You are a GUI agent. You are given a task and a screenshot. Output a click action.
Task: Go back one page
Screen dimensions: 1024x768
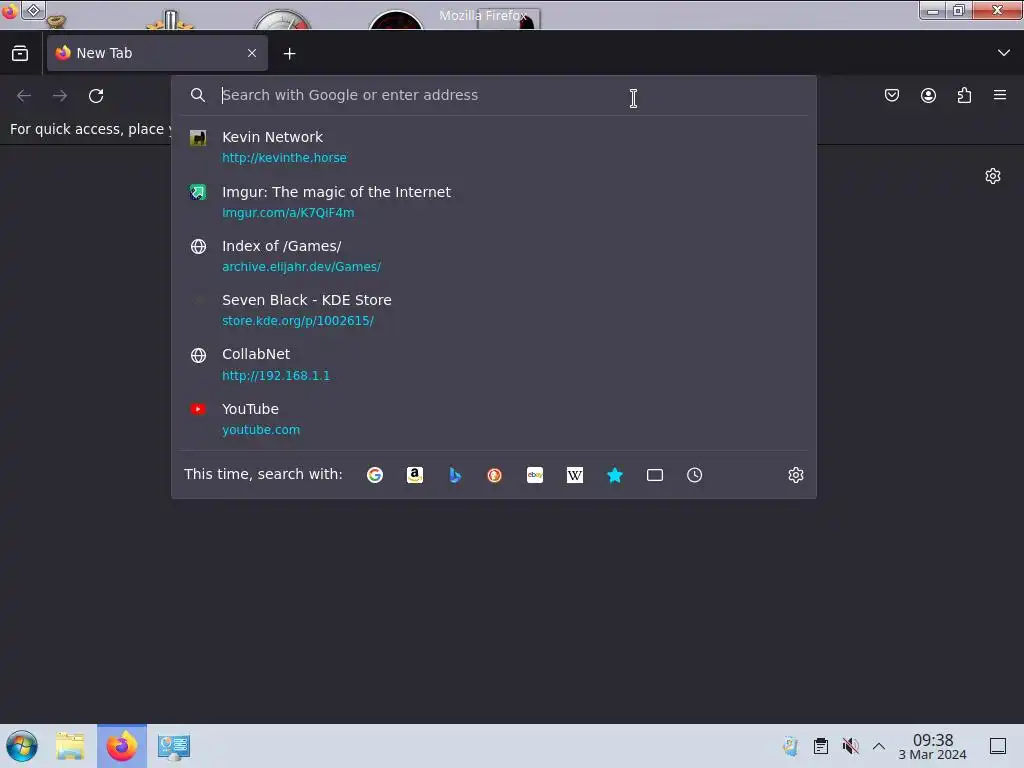[x=24, y=95]
